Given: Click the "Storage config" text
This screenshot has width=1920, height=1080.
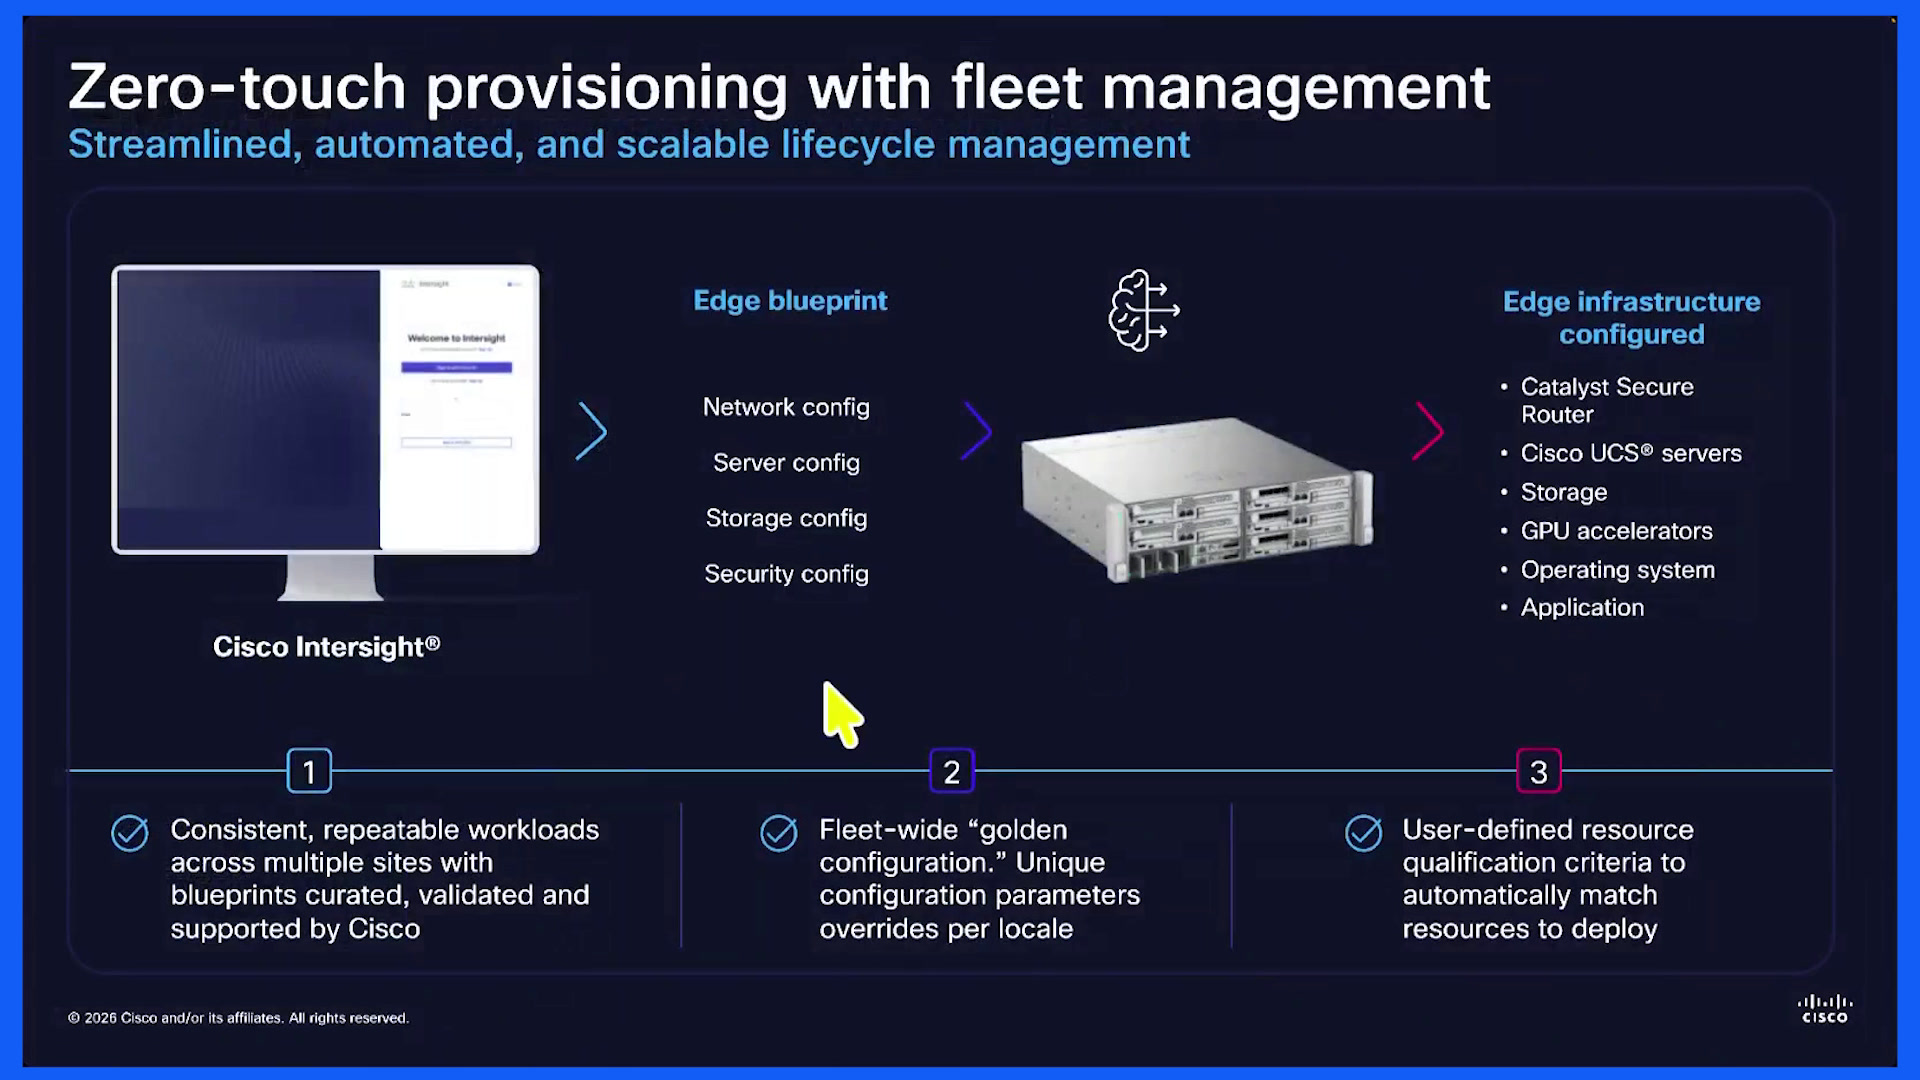Looking at the screenshot, I should point(786,518).
